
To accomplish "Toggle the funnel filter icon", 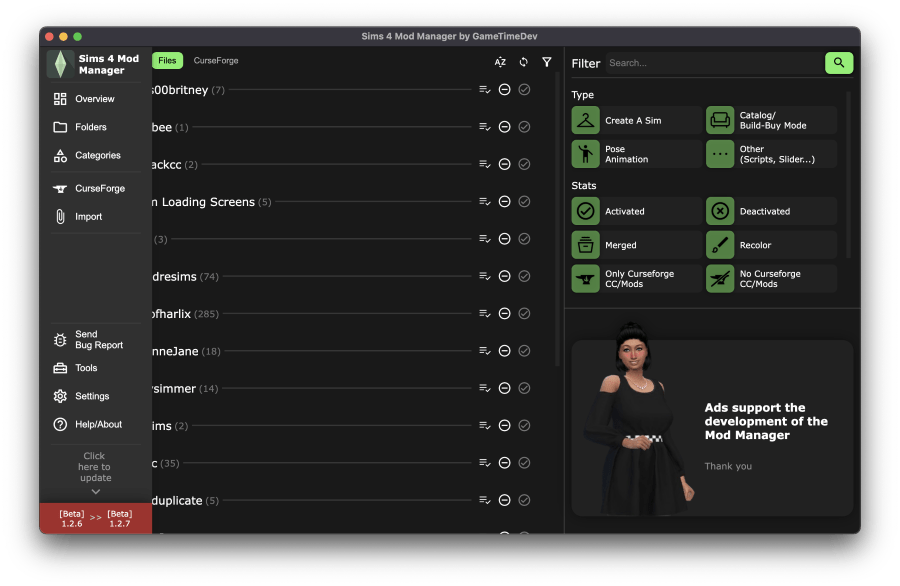I will tap(547, 62).
